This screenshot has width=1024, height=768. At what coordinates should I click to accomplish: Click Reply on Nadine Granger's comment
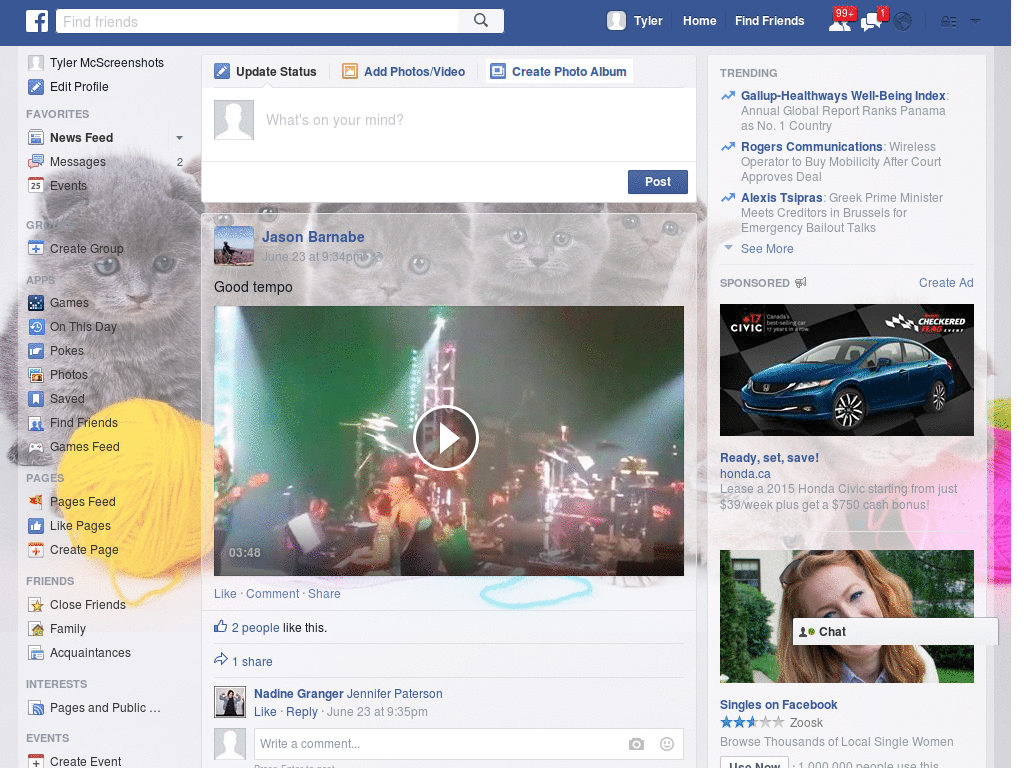[302, 712]
